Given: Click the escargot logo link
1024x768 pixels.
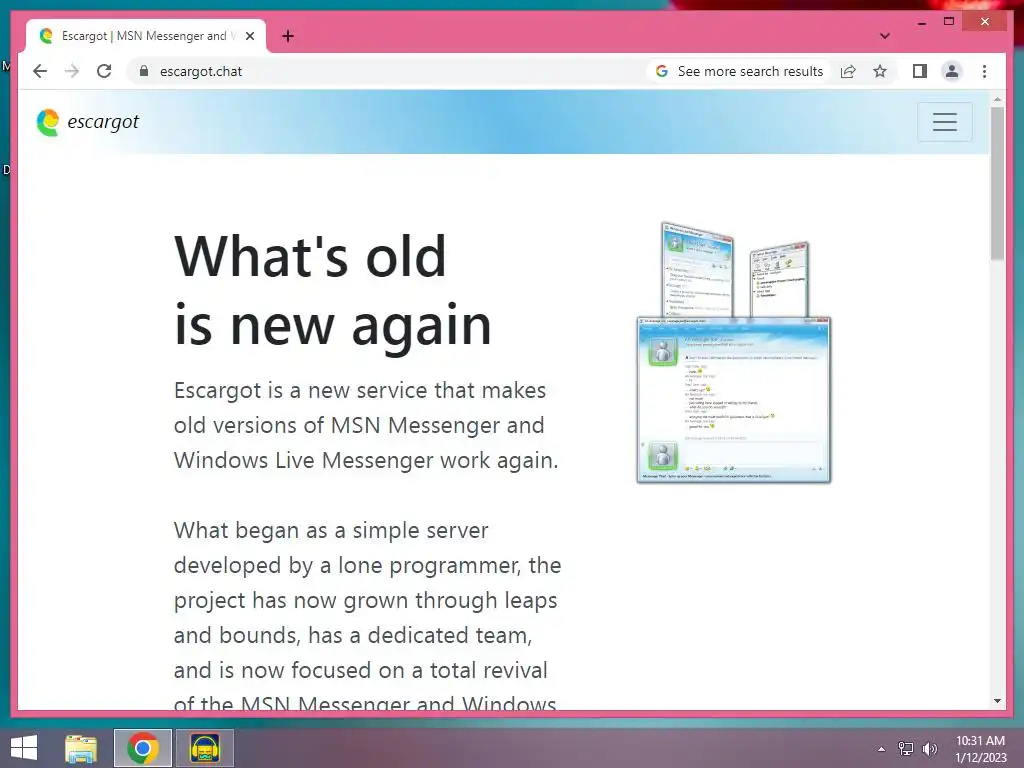Looking at the screenshot, I should coord(88,122).
